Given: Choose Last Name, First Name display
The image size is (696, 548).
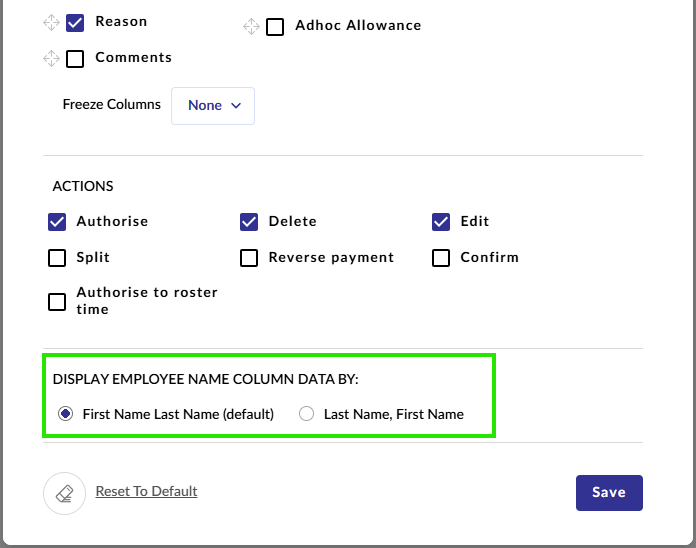Looking at the screenshot, I should 306,414.
